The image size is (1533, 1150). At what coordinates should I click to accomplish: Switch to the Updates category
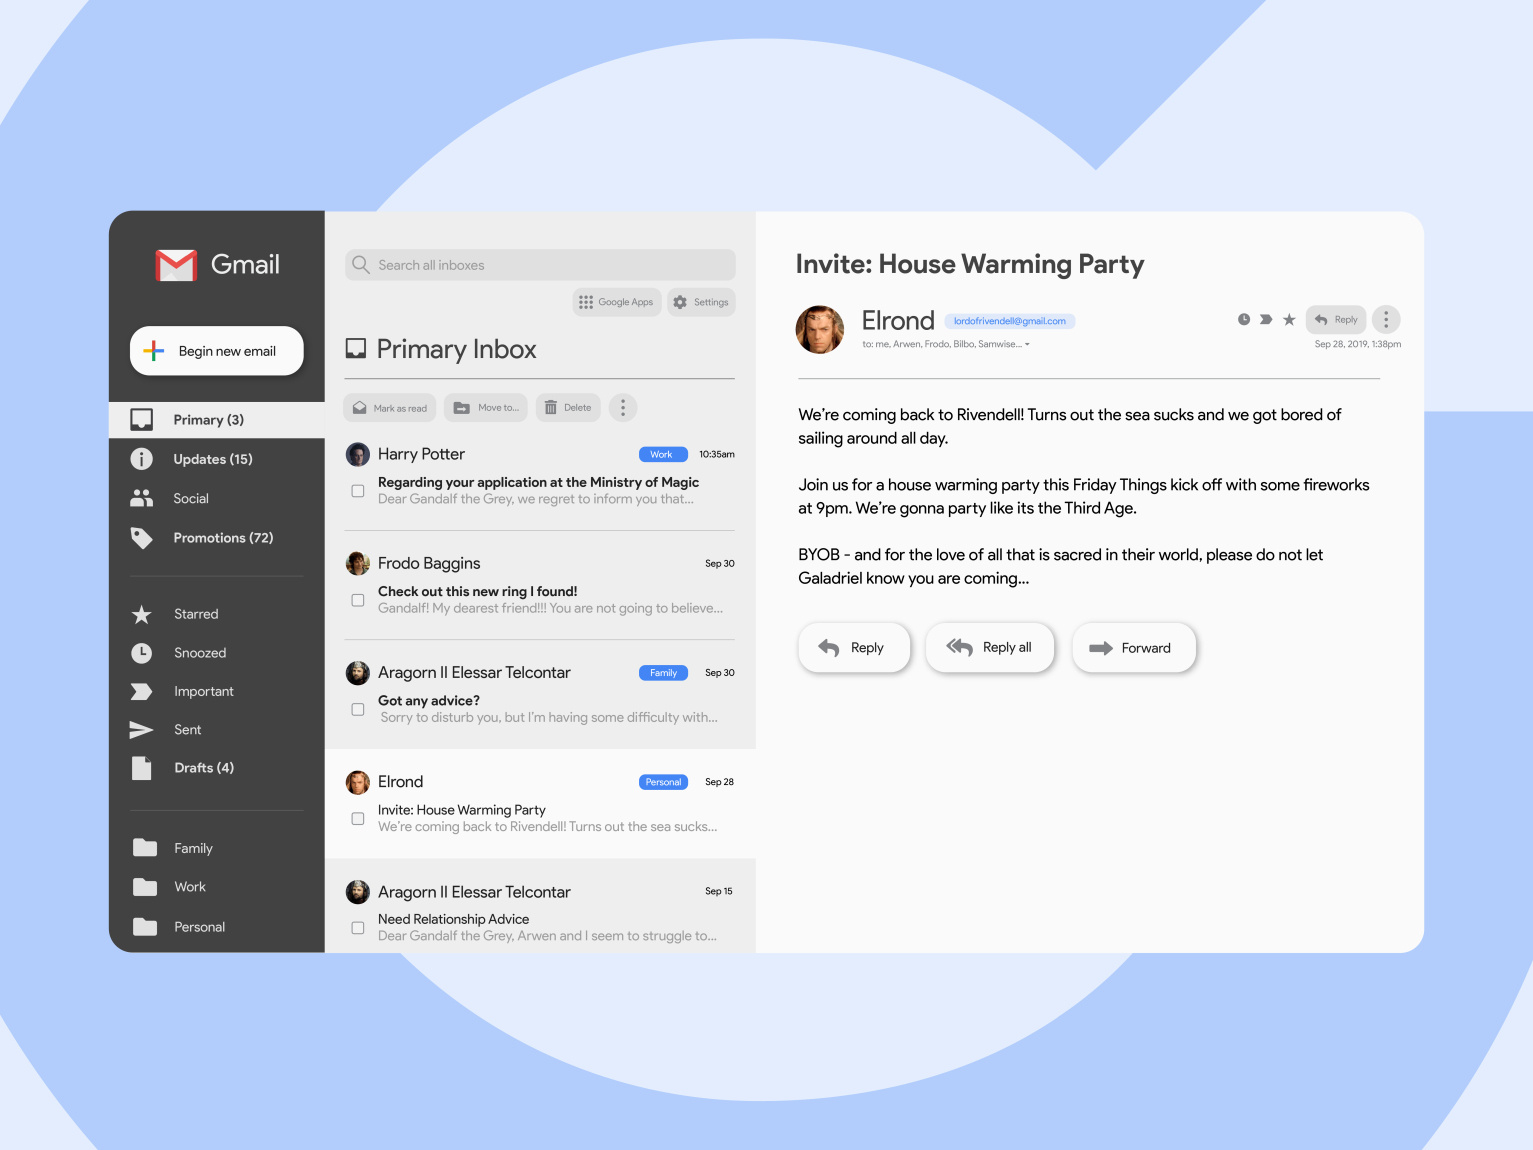[x=212, y=459]
